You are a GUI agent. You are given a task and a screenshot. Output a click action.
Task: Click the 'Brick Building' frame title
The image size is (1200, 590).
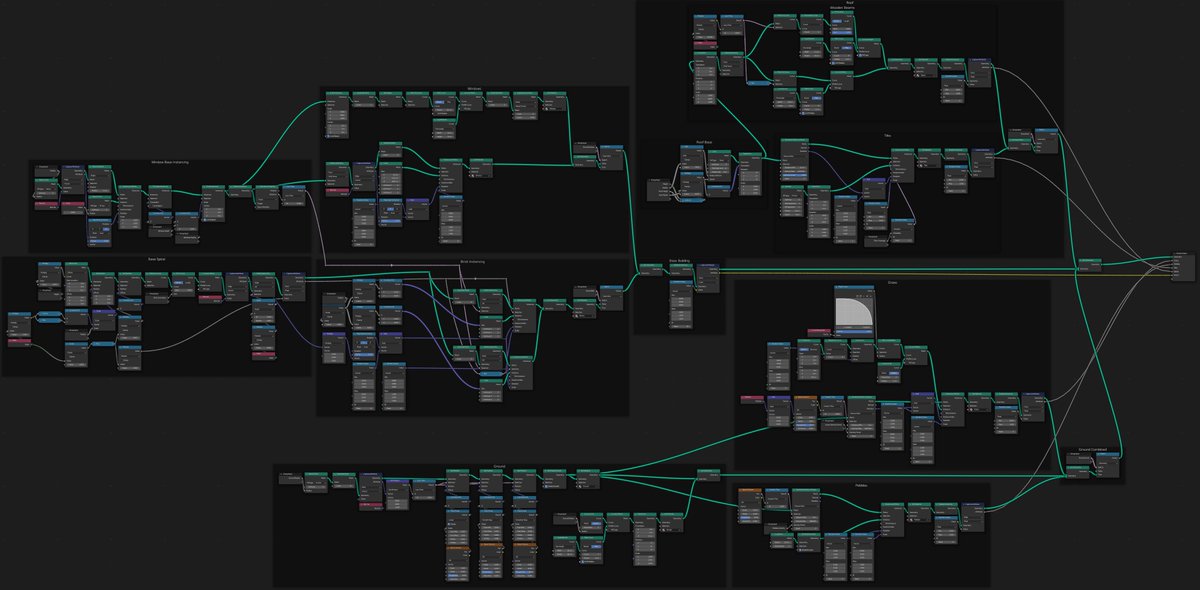(679, 259)
